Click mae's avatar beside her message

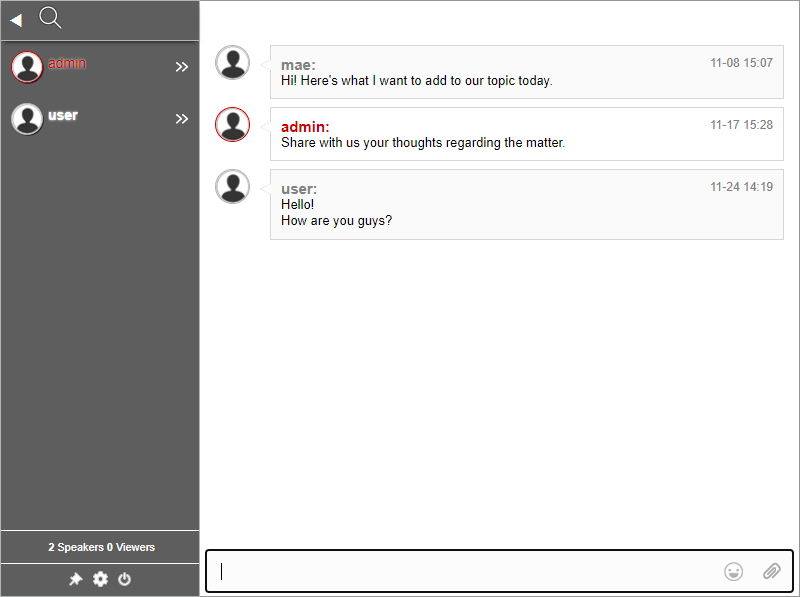click(x=233, y=63)
